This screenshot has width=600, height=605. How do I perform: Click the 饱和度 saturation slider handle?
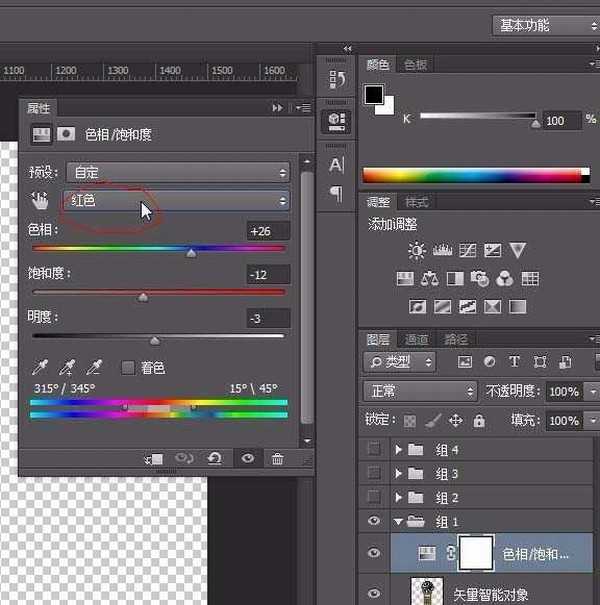(x=143, y=297)
